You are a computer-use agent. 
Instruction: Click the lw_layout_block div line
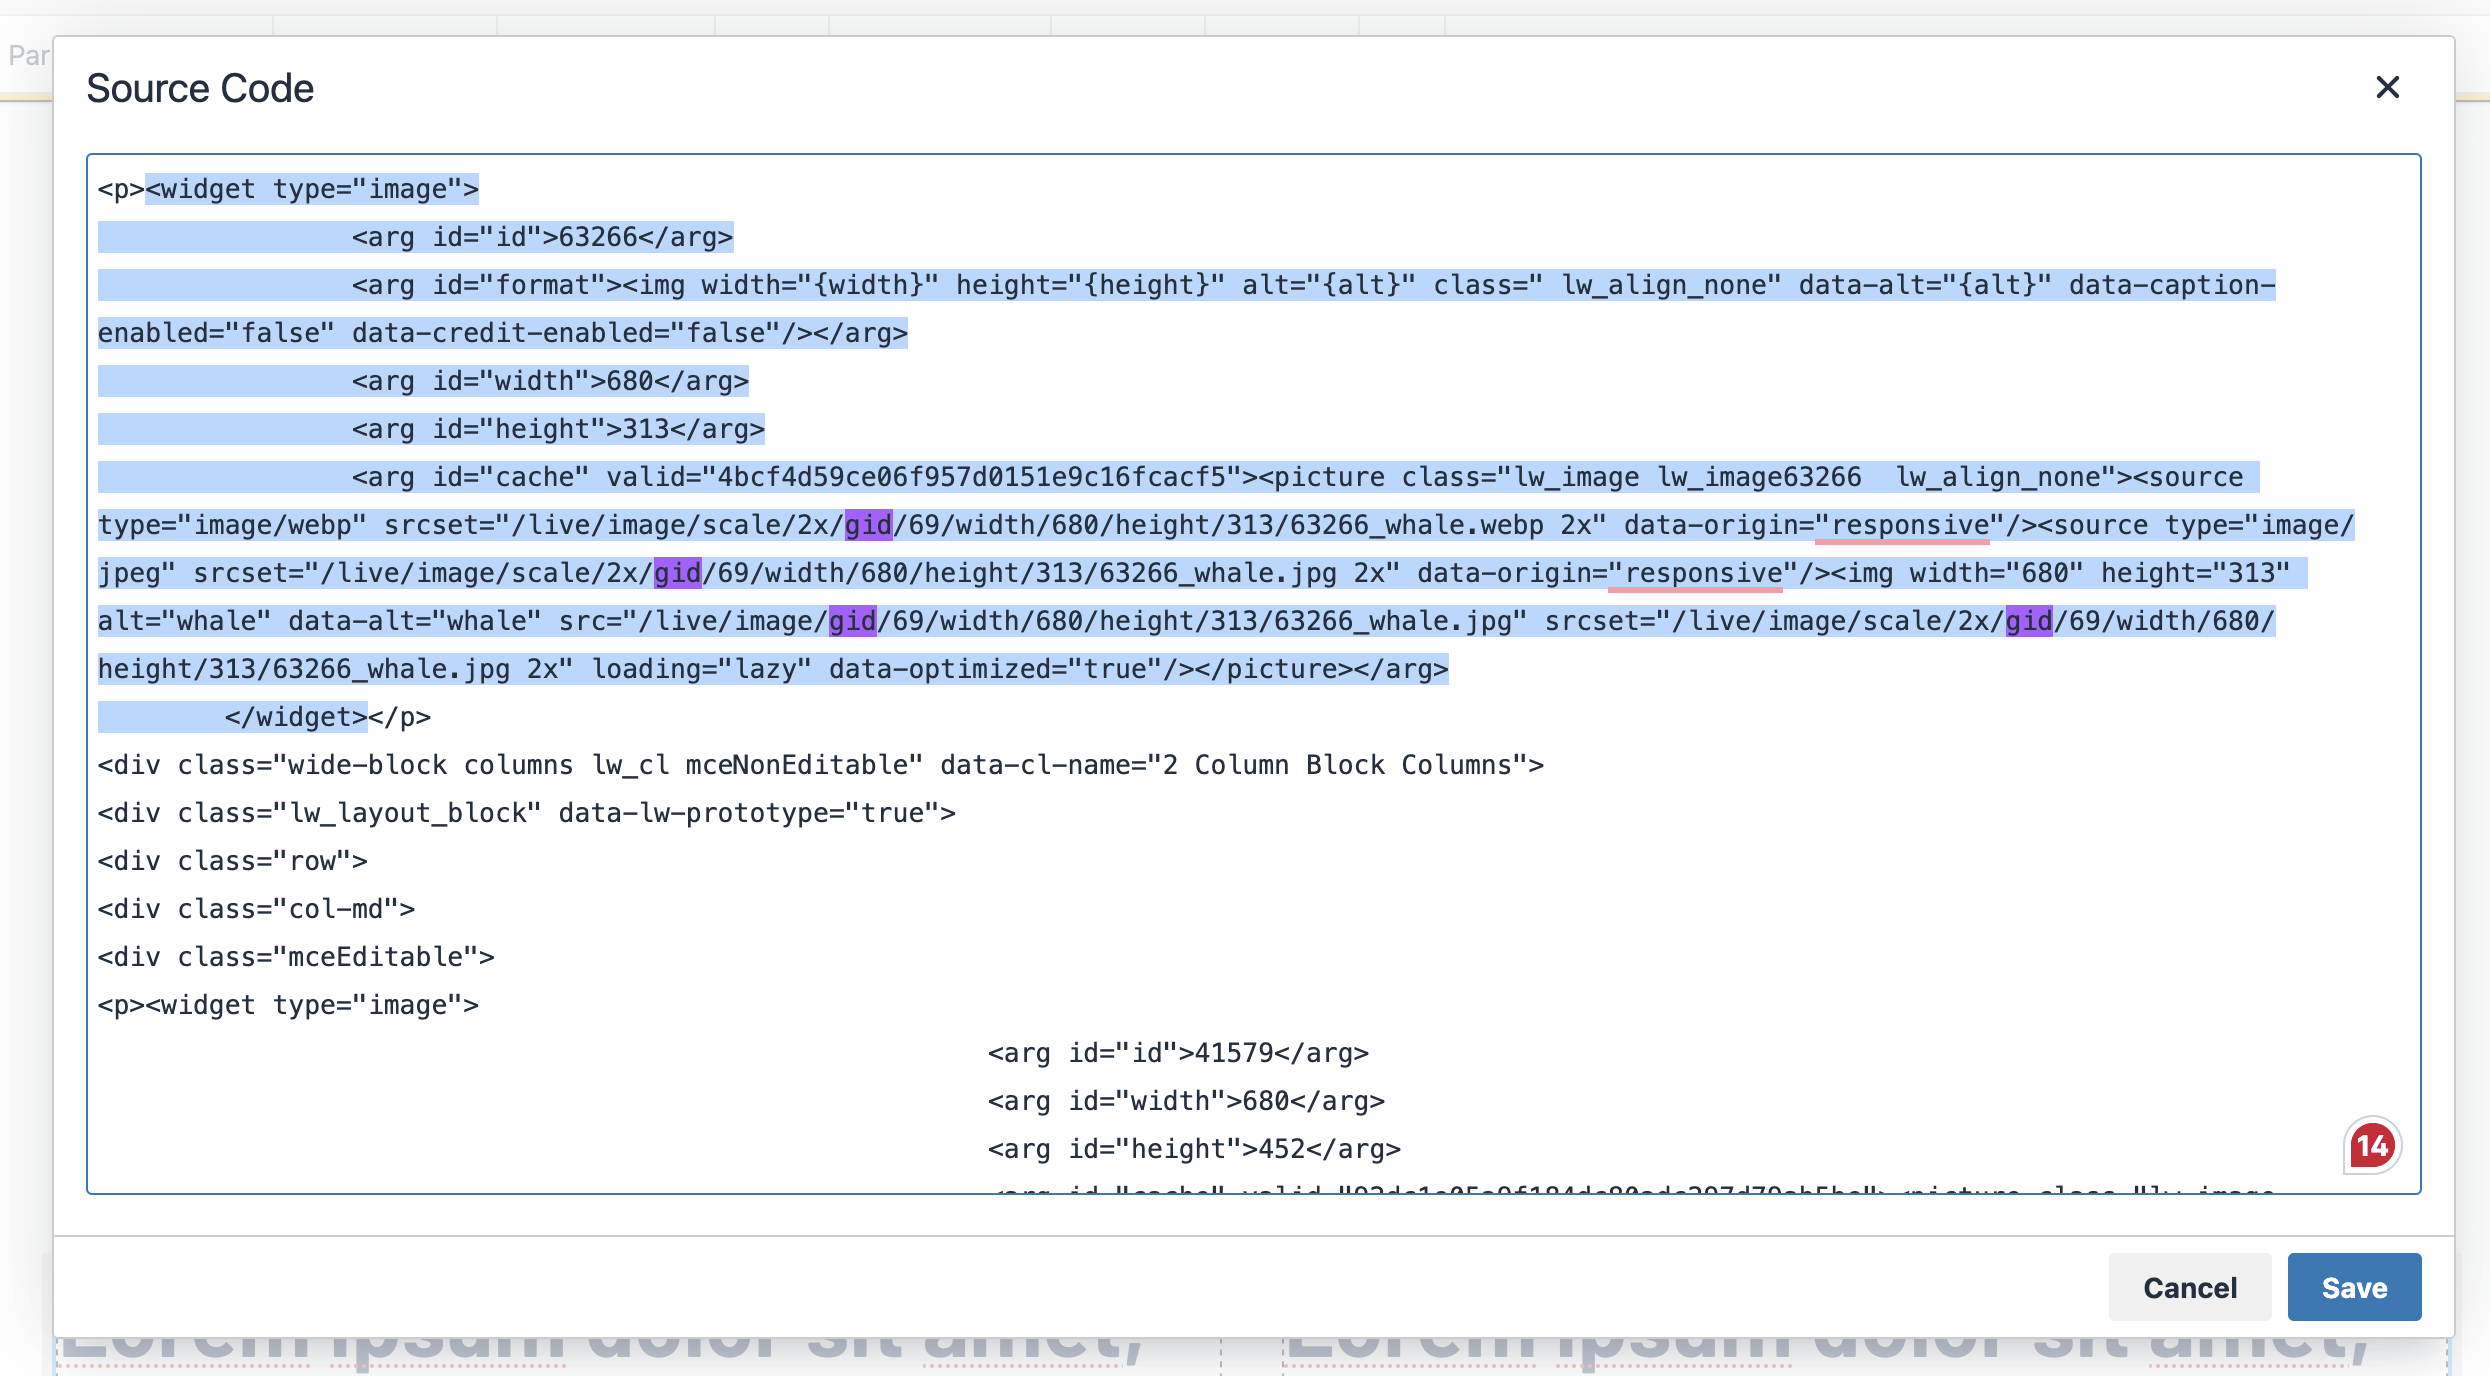tap(526, 813)
